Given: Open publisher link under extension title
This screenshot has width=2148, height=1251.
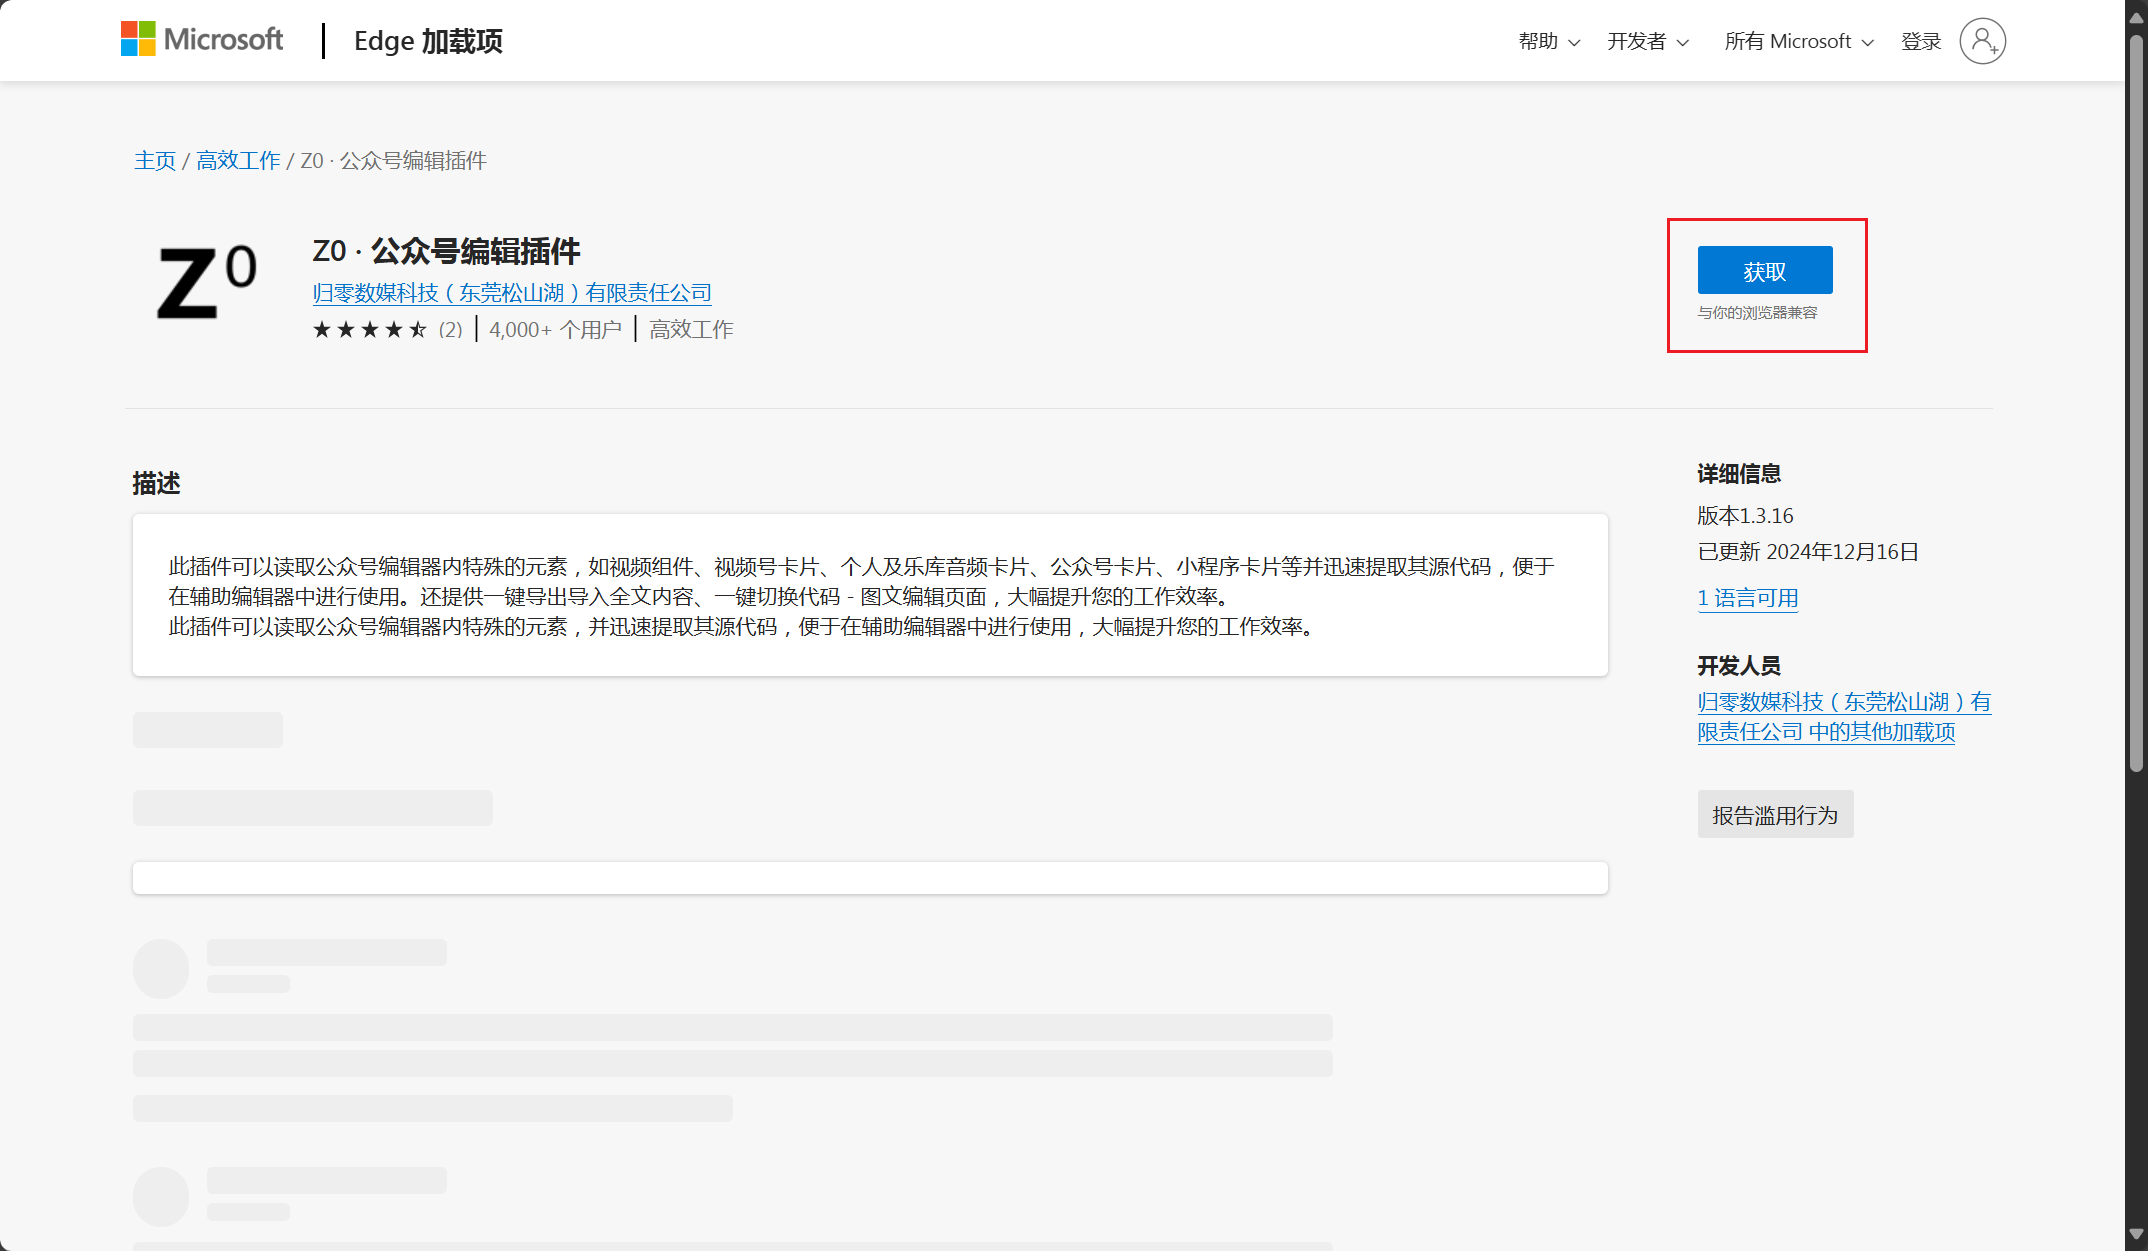Looking at the screenshot, I should coord(512,293).
